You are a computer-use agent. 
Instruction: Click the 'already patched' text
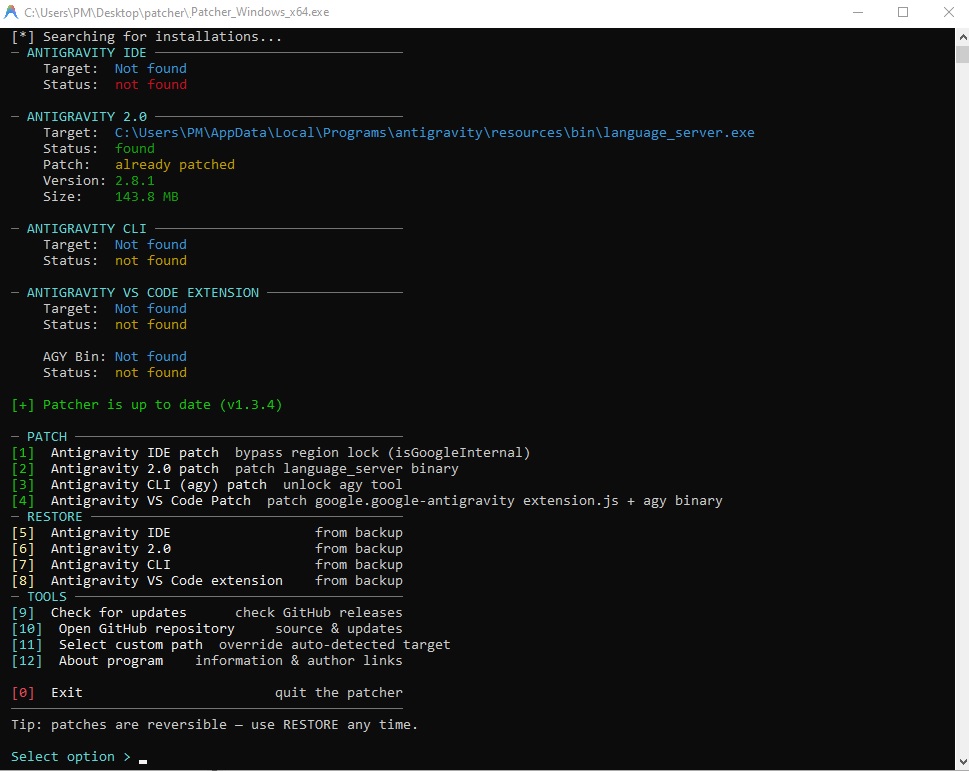coord(175,165)
